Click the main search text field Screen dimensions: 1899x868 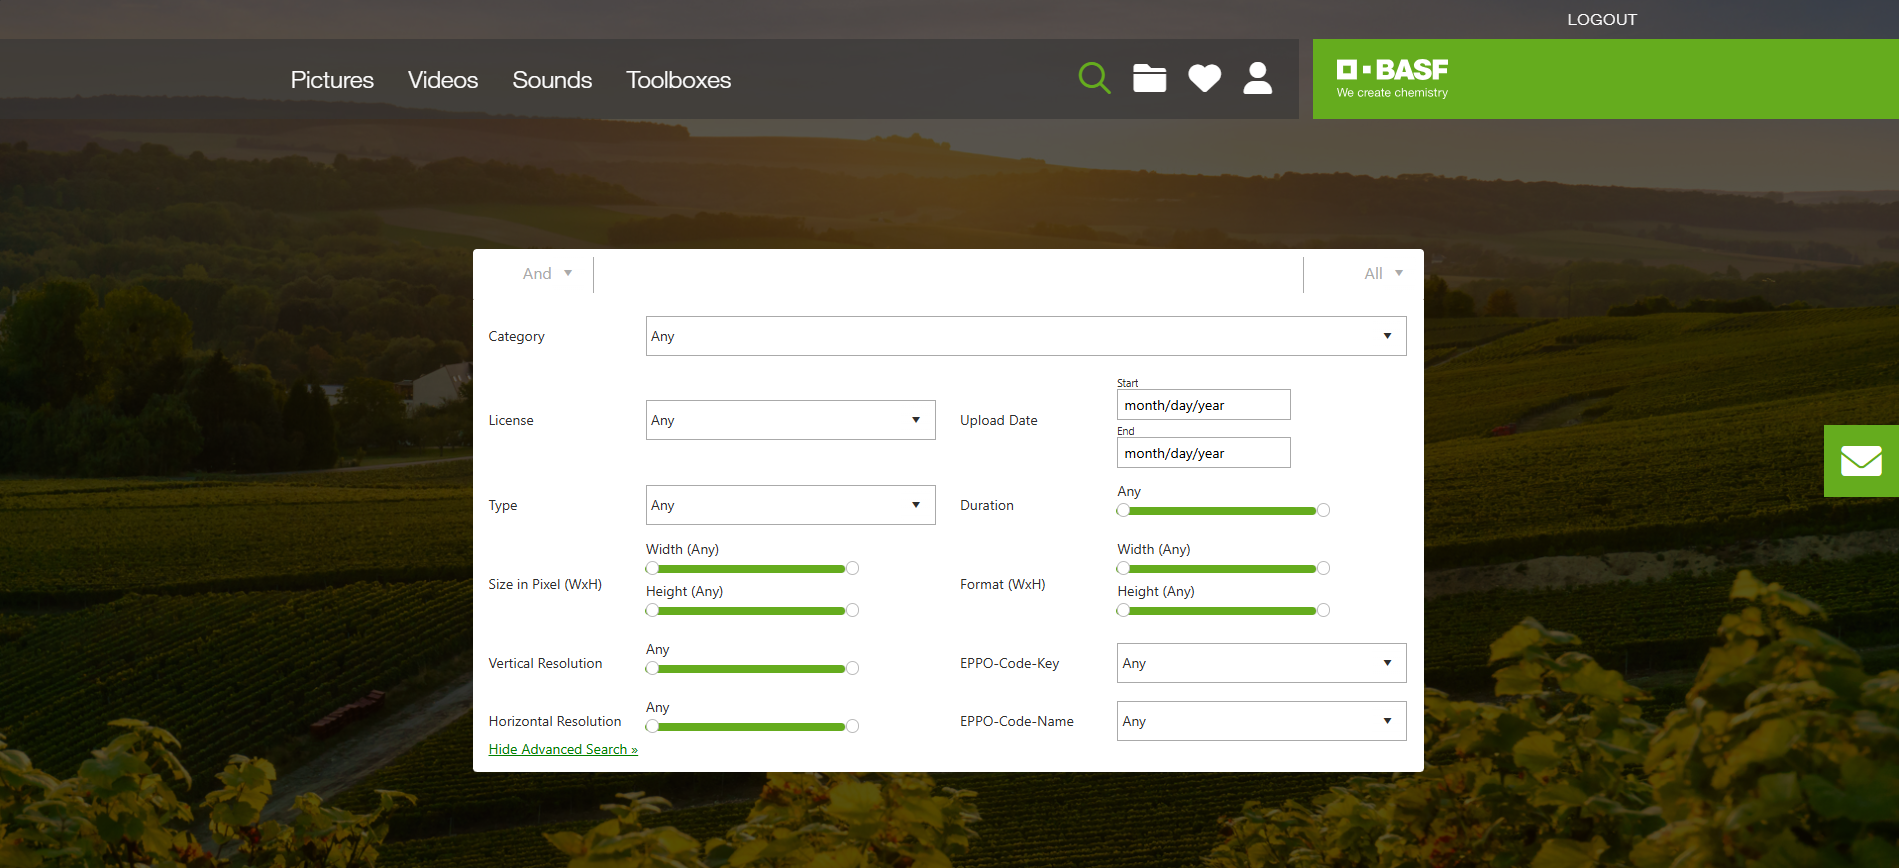(x=947, y=274)
